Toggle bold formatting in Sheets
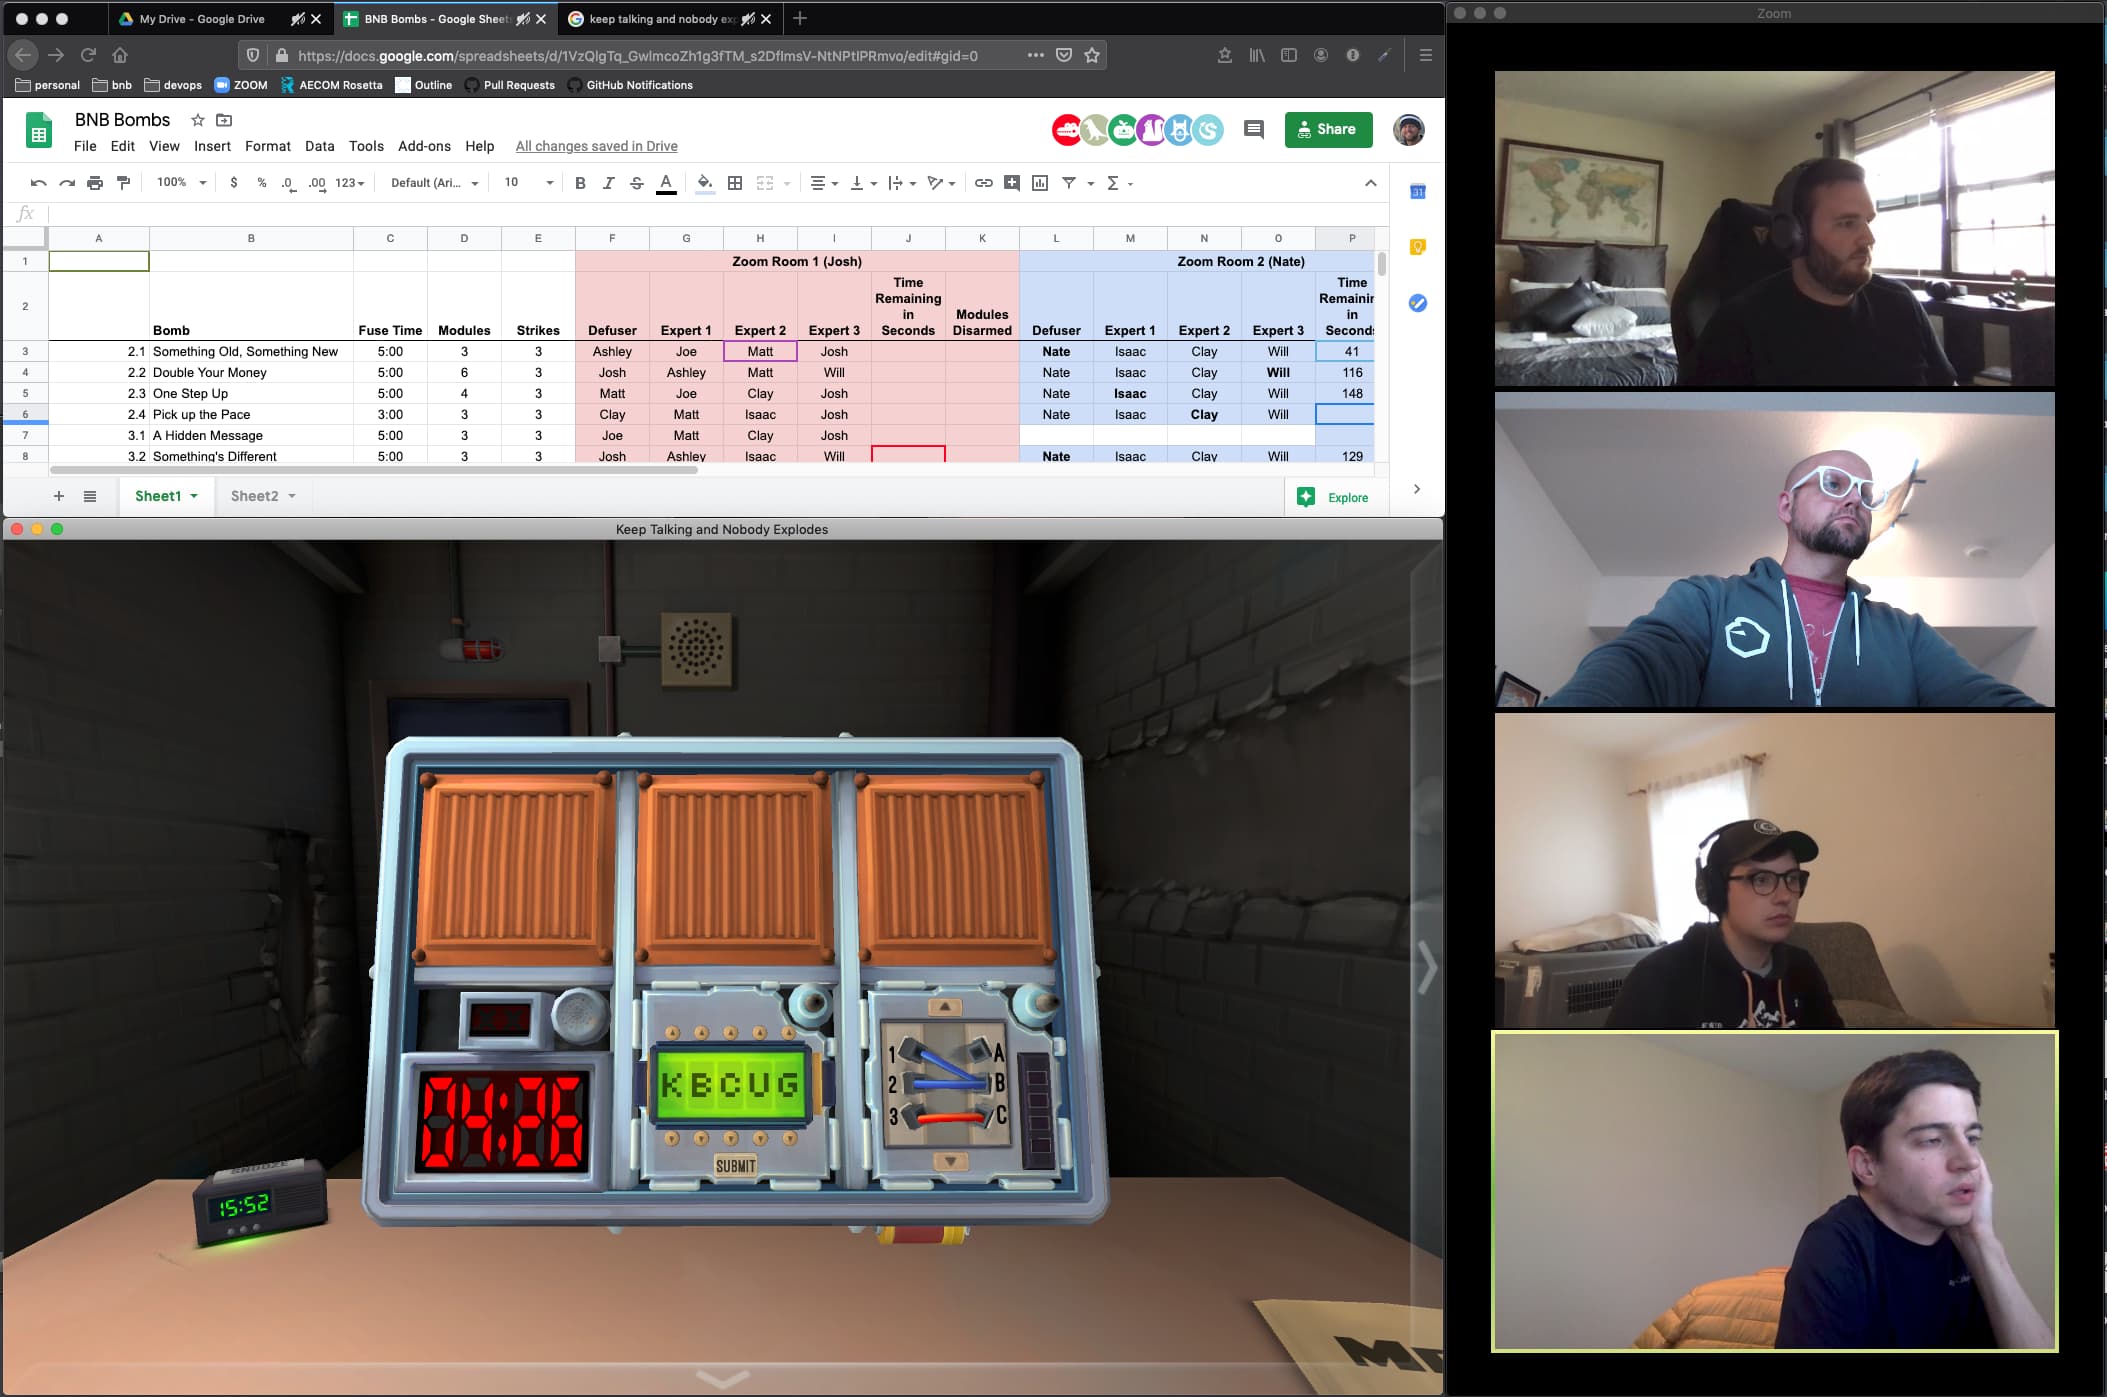This screenshot has width=2107, height=1397. (x=580, y=183)
